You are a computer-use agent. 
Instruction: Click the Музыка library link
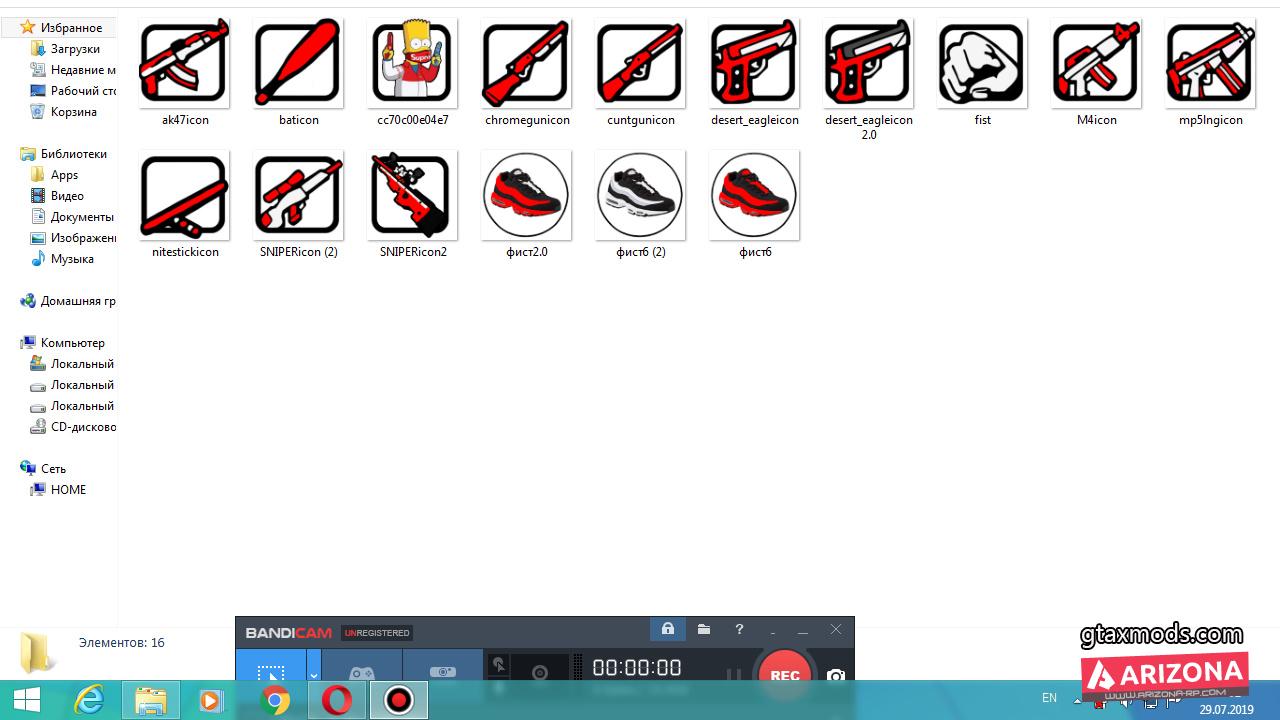tap(72, 259)
